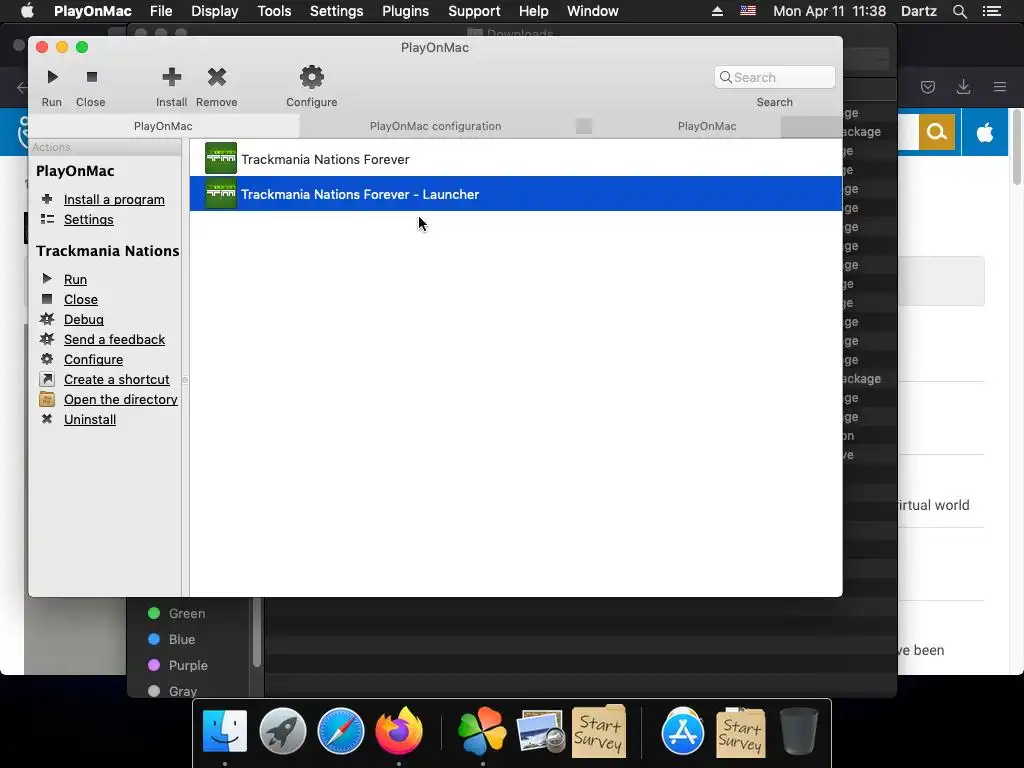Open Safari from the Dock

click(x=340, y=731)
